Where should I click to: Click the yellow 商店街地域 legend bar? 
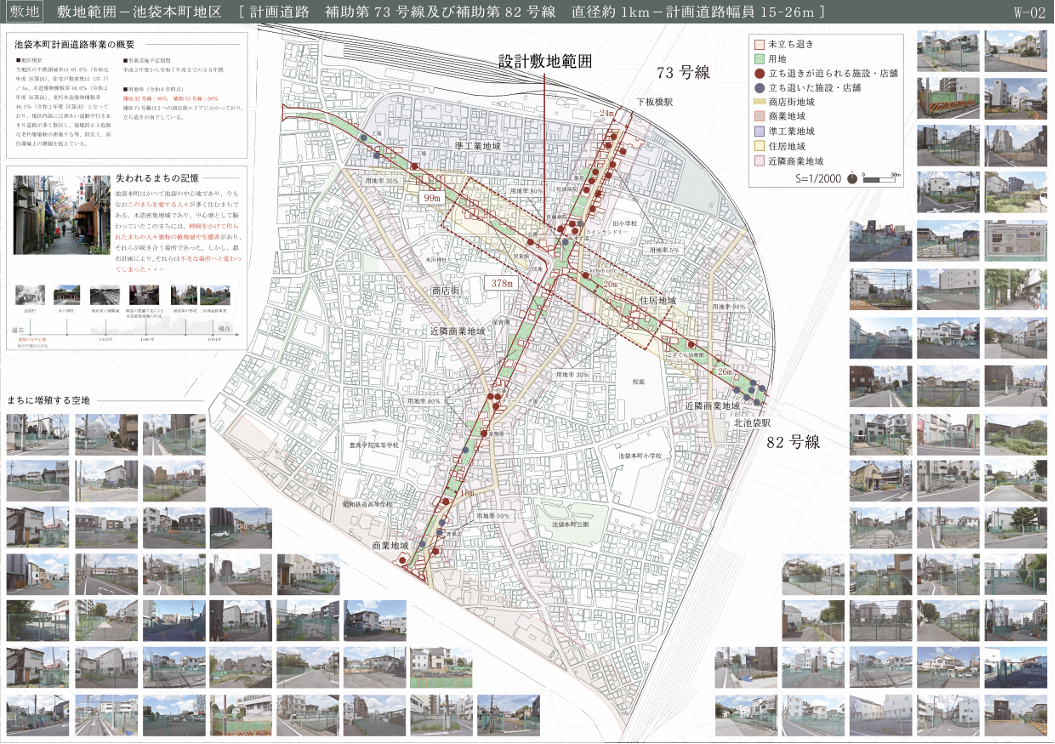(759, 102)
